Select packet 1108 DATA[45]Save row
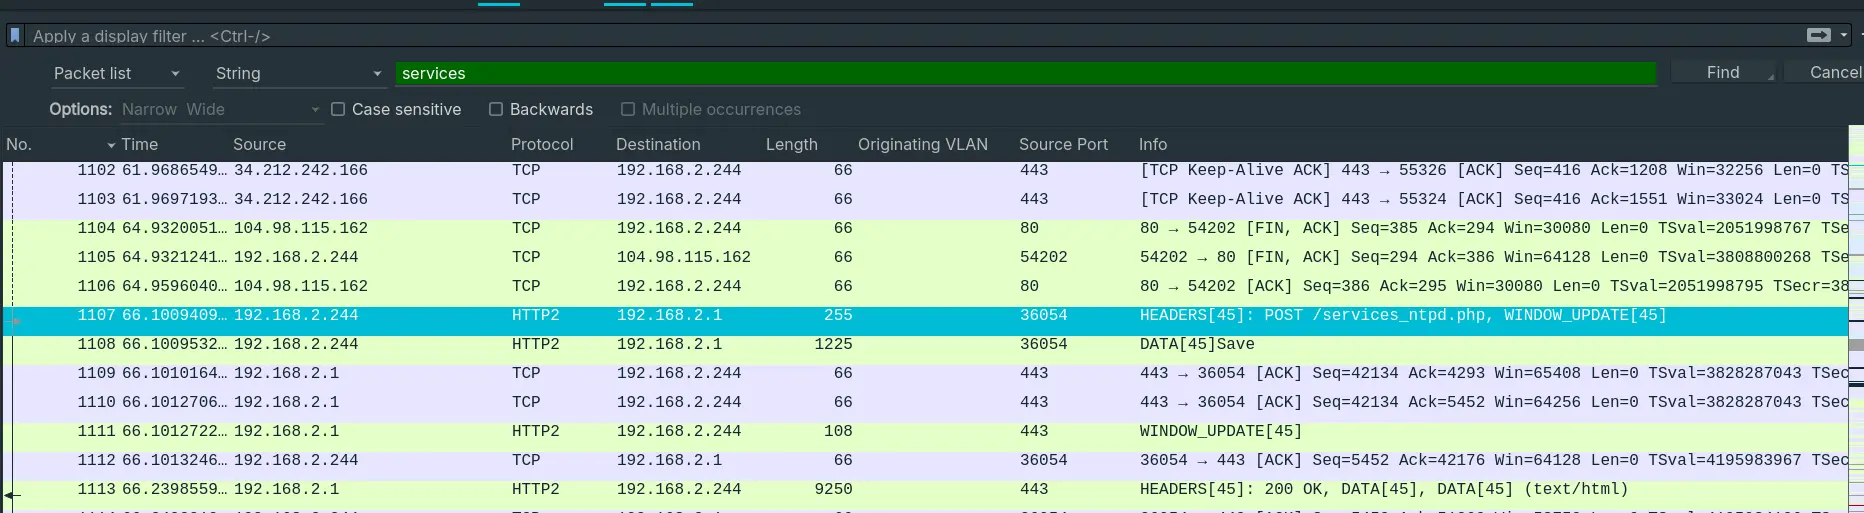 [900, 344]
